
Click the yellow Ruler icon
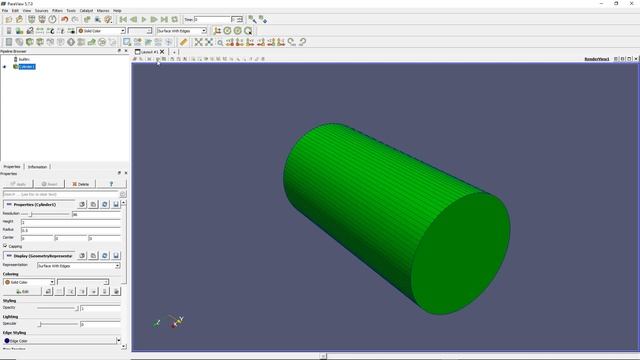184,42
